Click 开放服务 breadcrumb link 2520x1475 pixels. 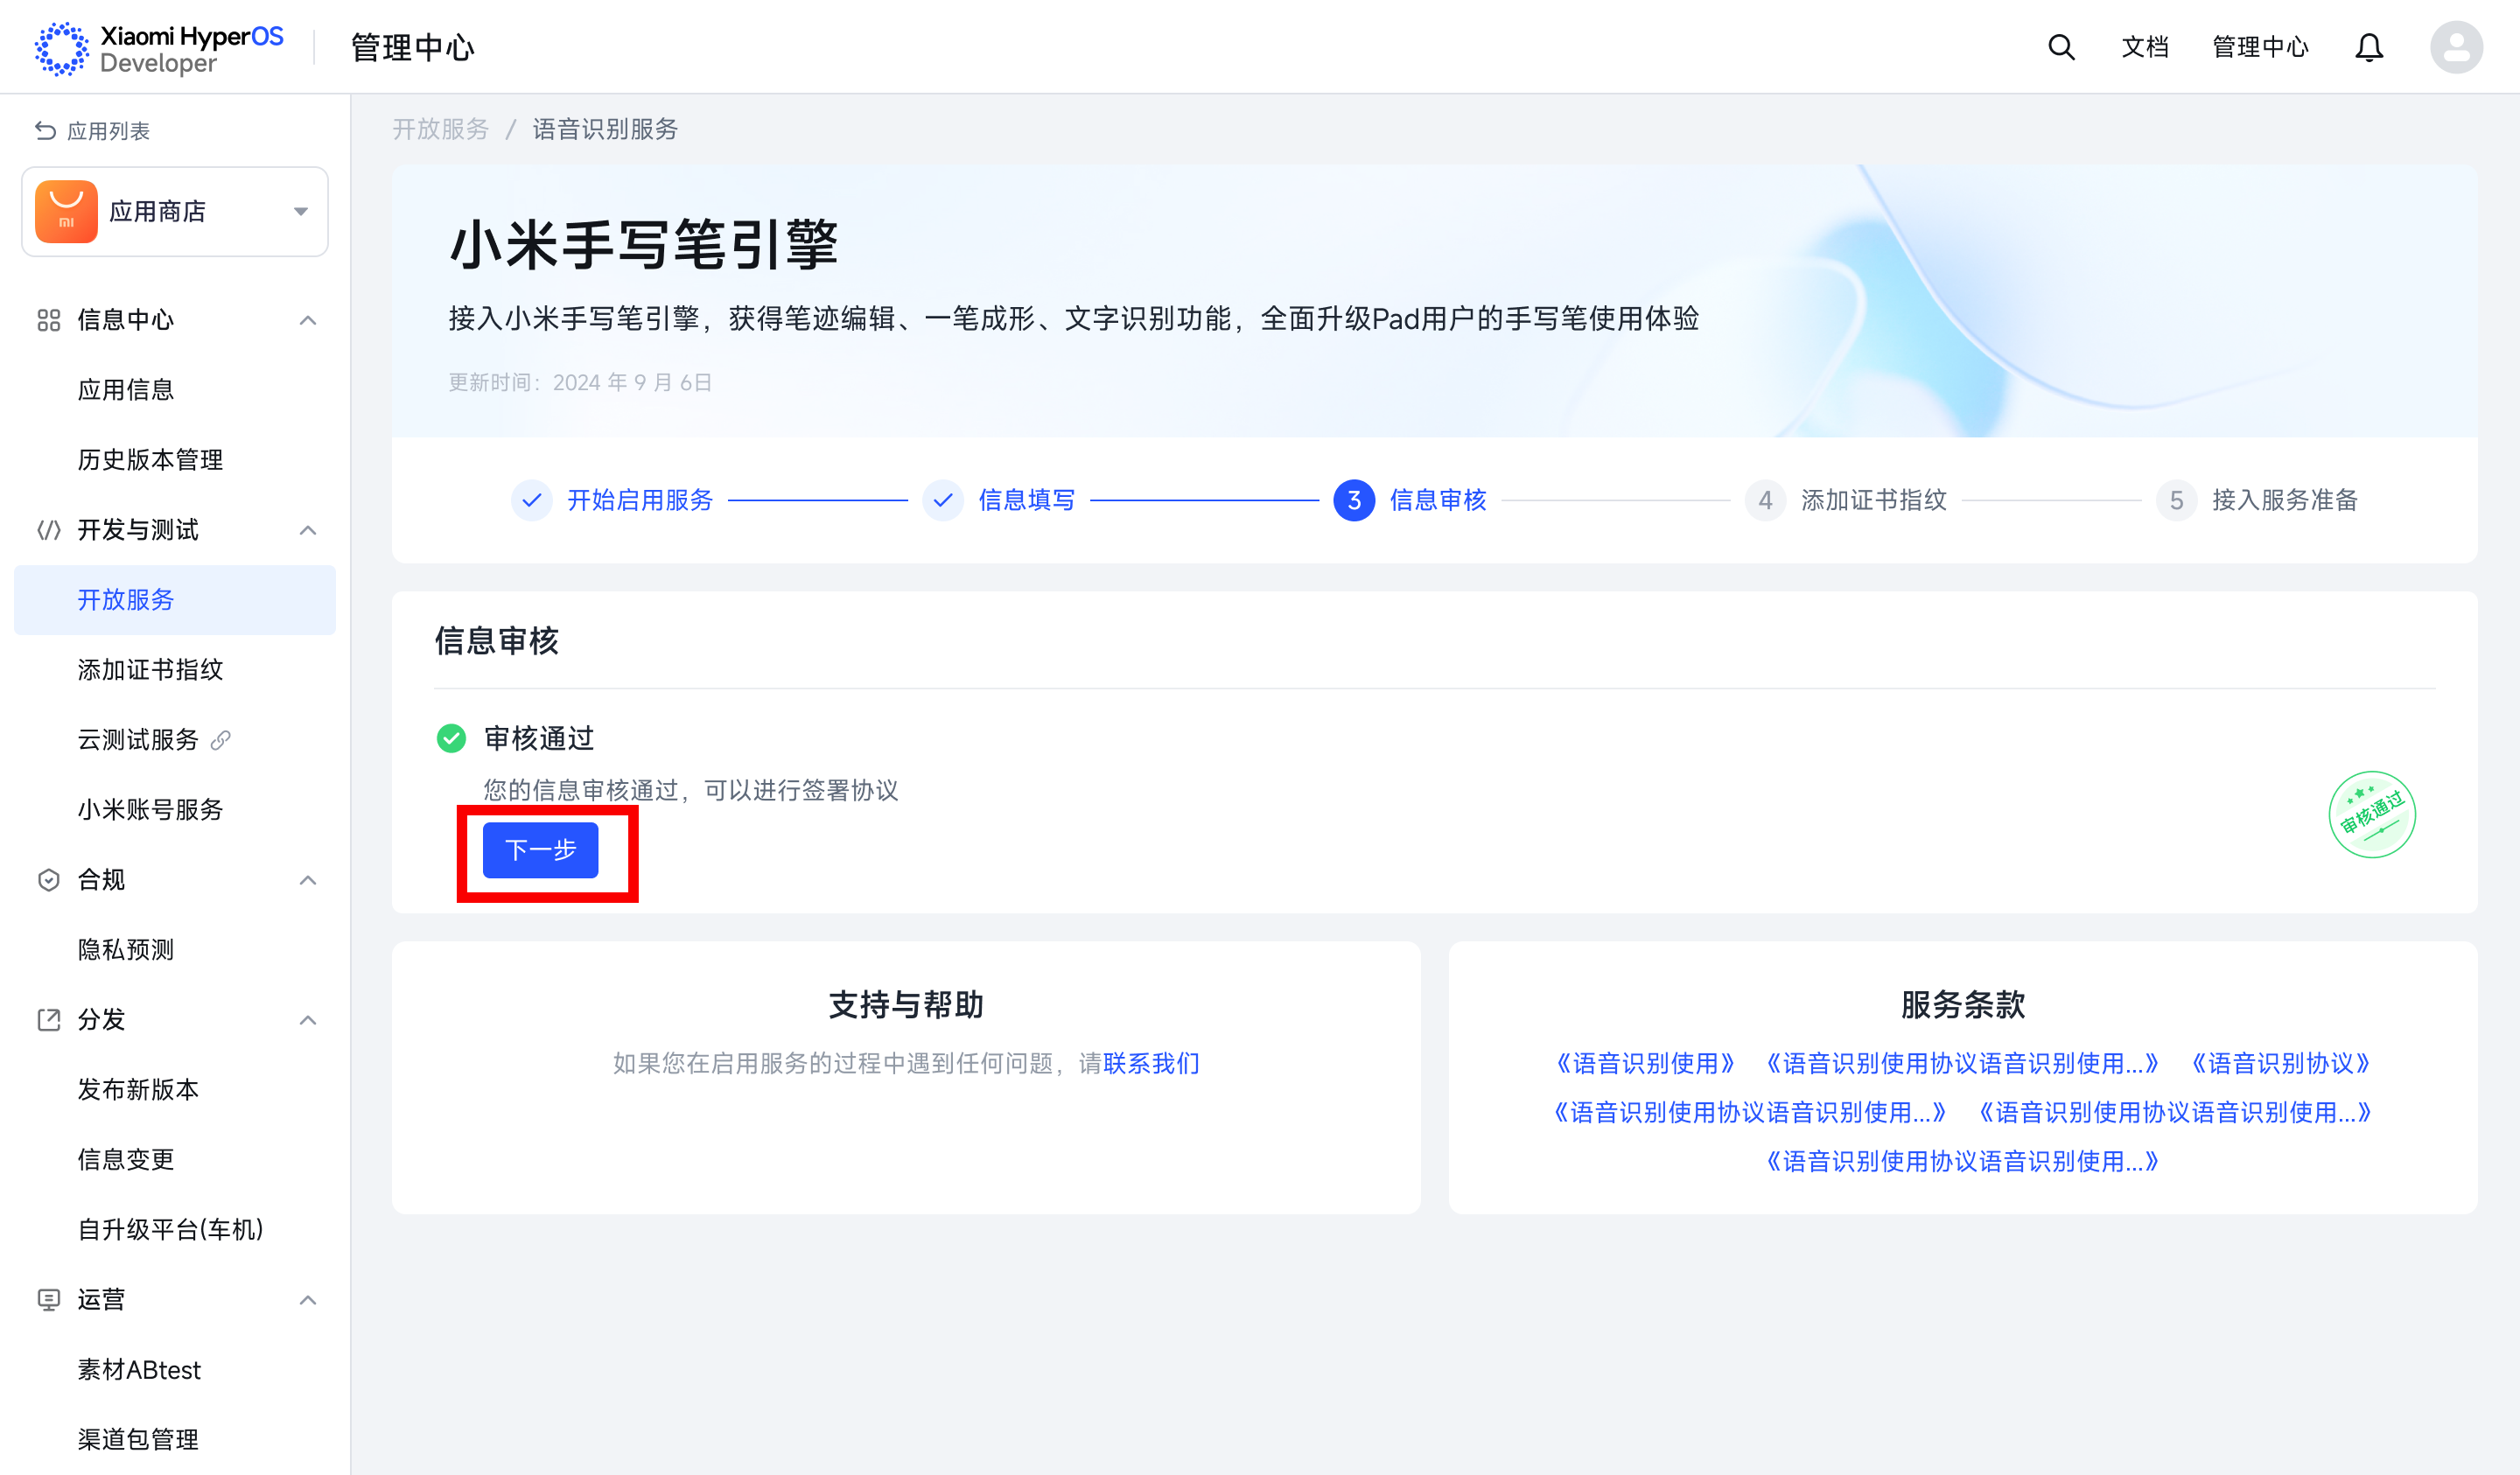(440, 129)
